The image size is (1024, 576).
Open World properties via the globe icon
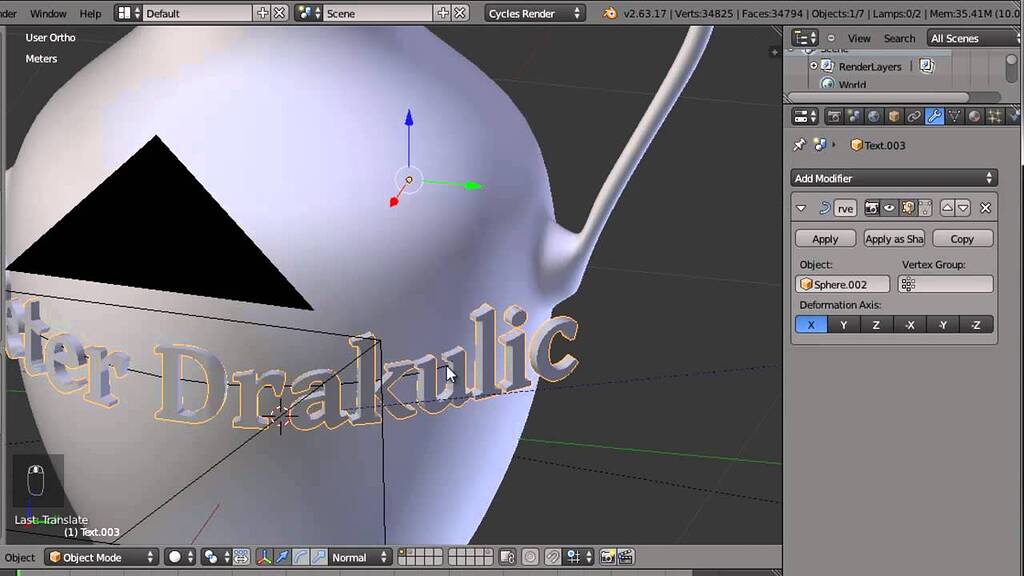point(875,117)
